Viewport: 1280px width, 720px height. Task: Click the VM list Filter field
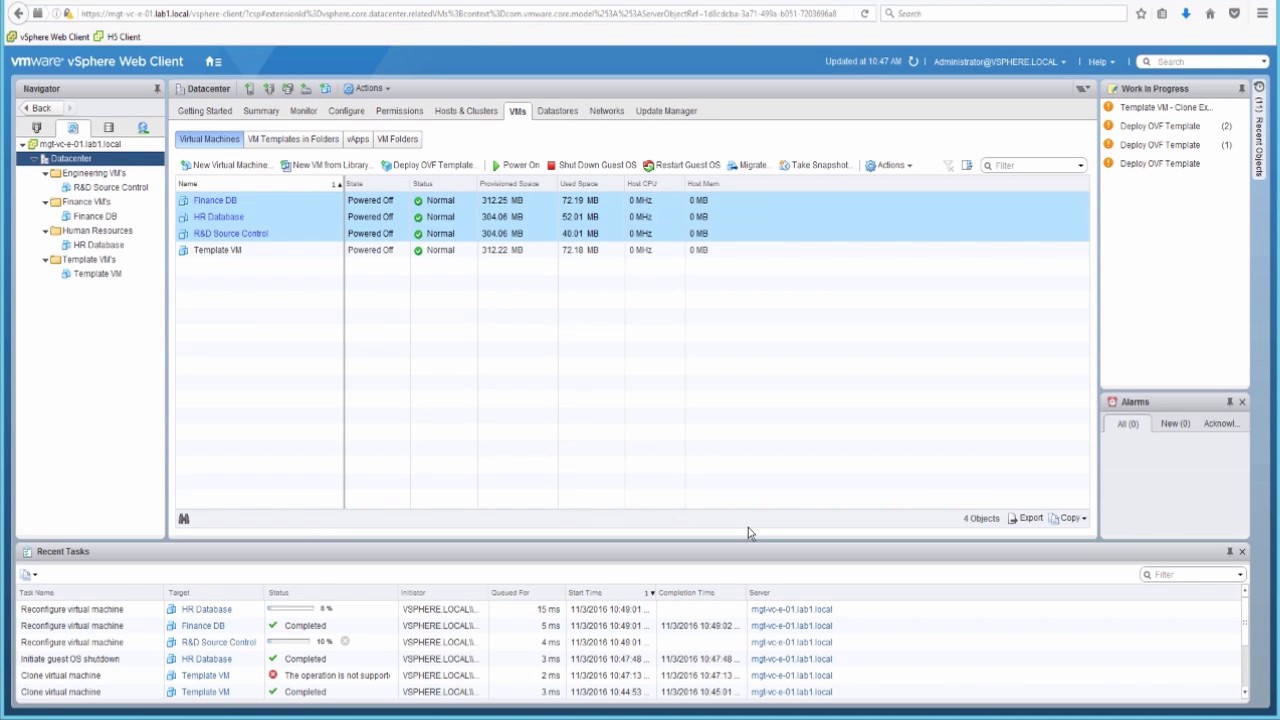[x=1033, y=165]
